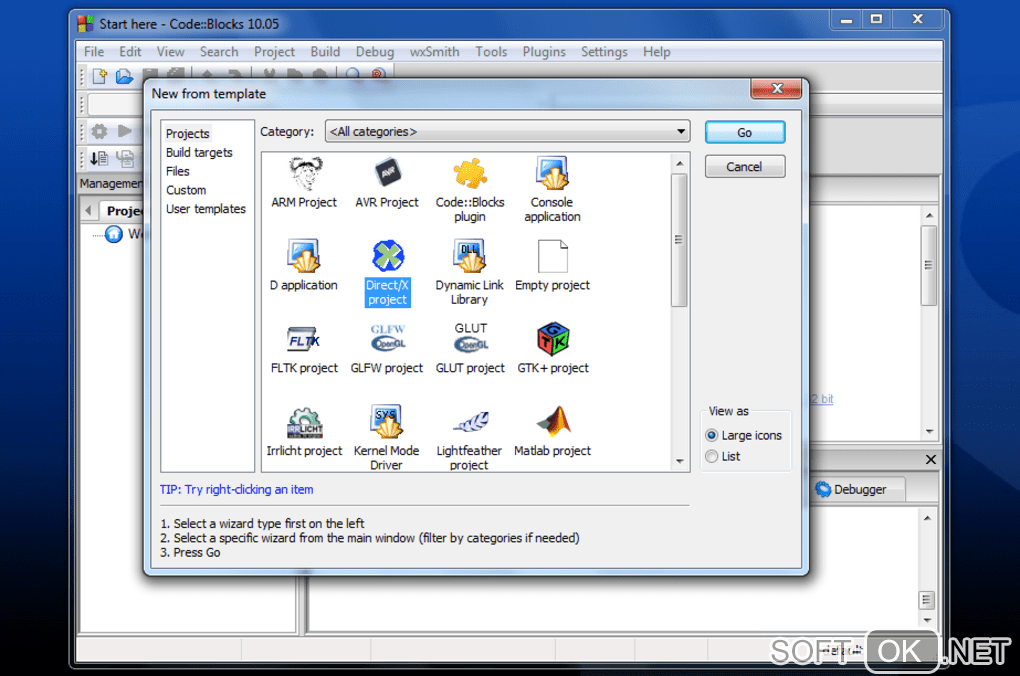Close the logs panel with X
Screen dimensions: 1020x676
931,460
